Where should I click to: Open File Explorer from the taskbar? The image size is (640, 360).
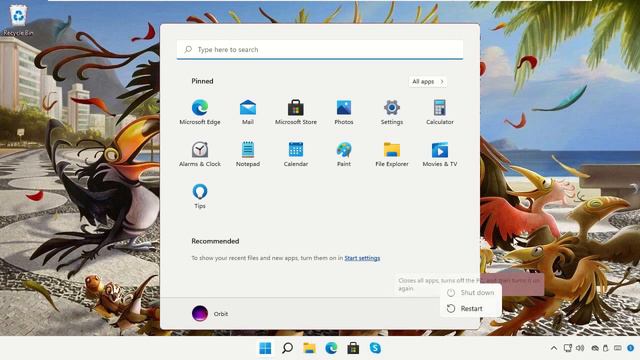pyautogui.click(x=309, y=348)
